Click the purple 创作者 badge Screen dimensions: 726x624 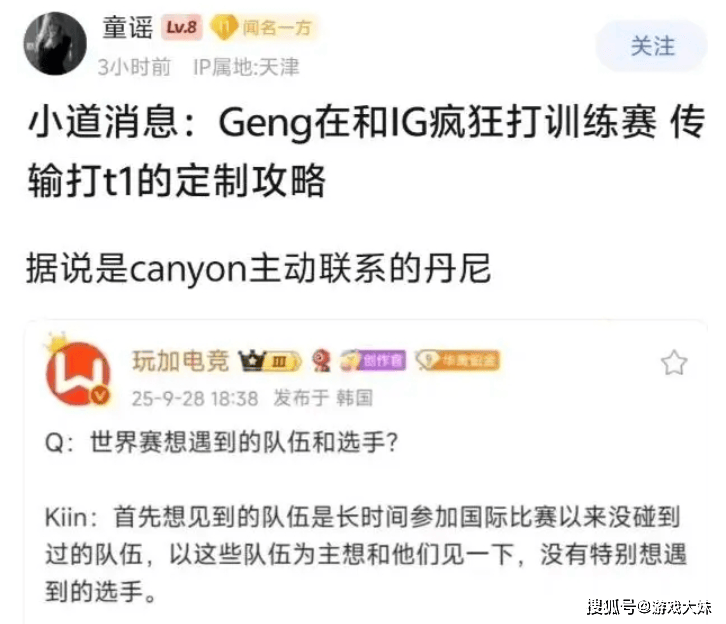[x=373, y=361]
